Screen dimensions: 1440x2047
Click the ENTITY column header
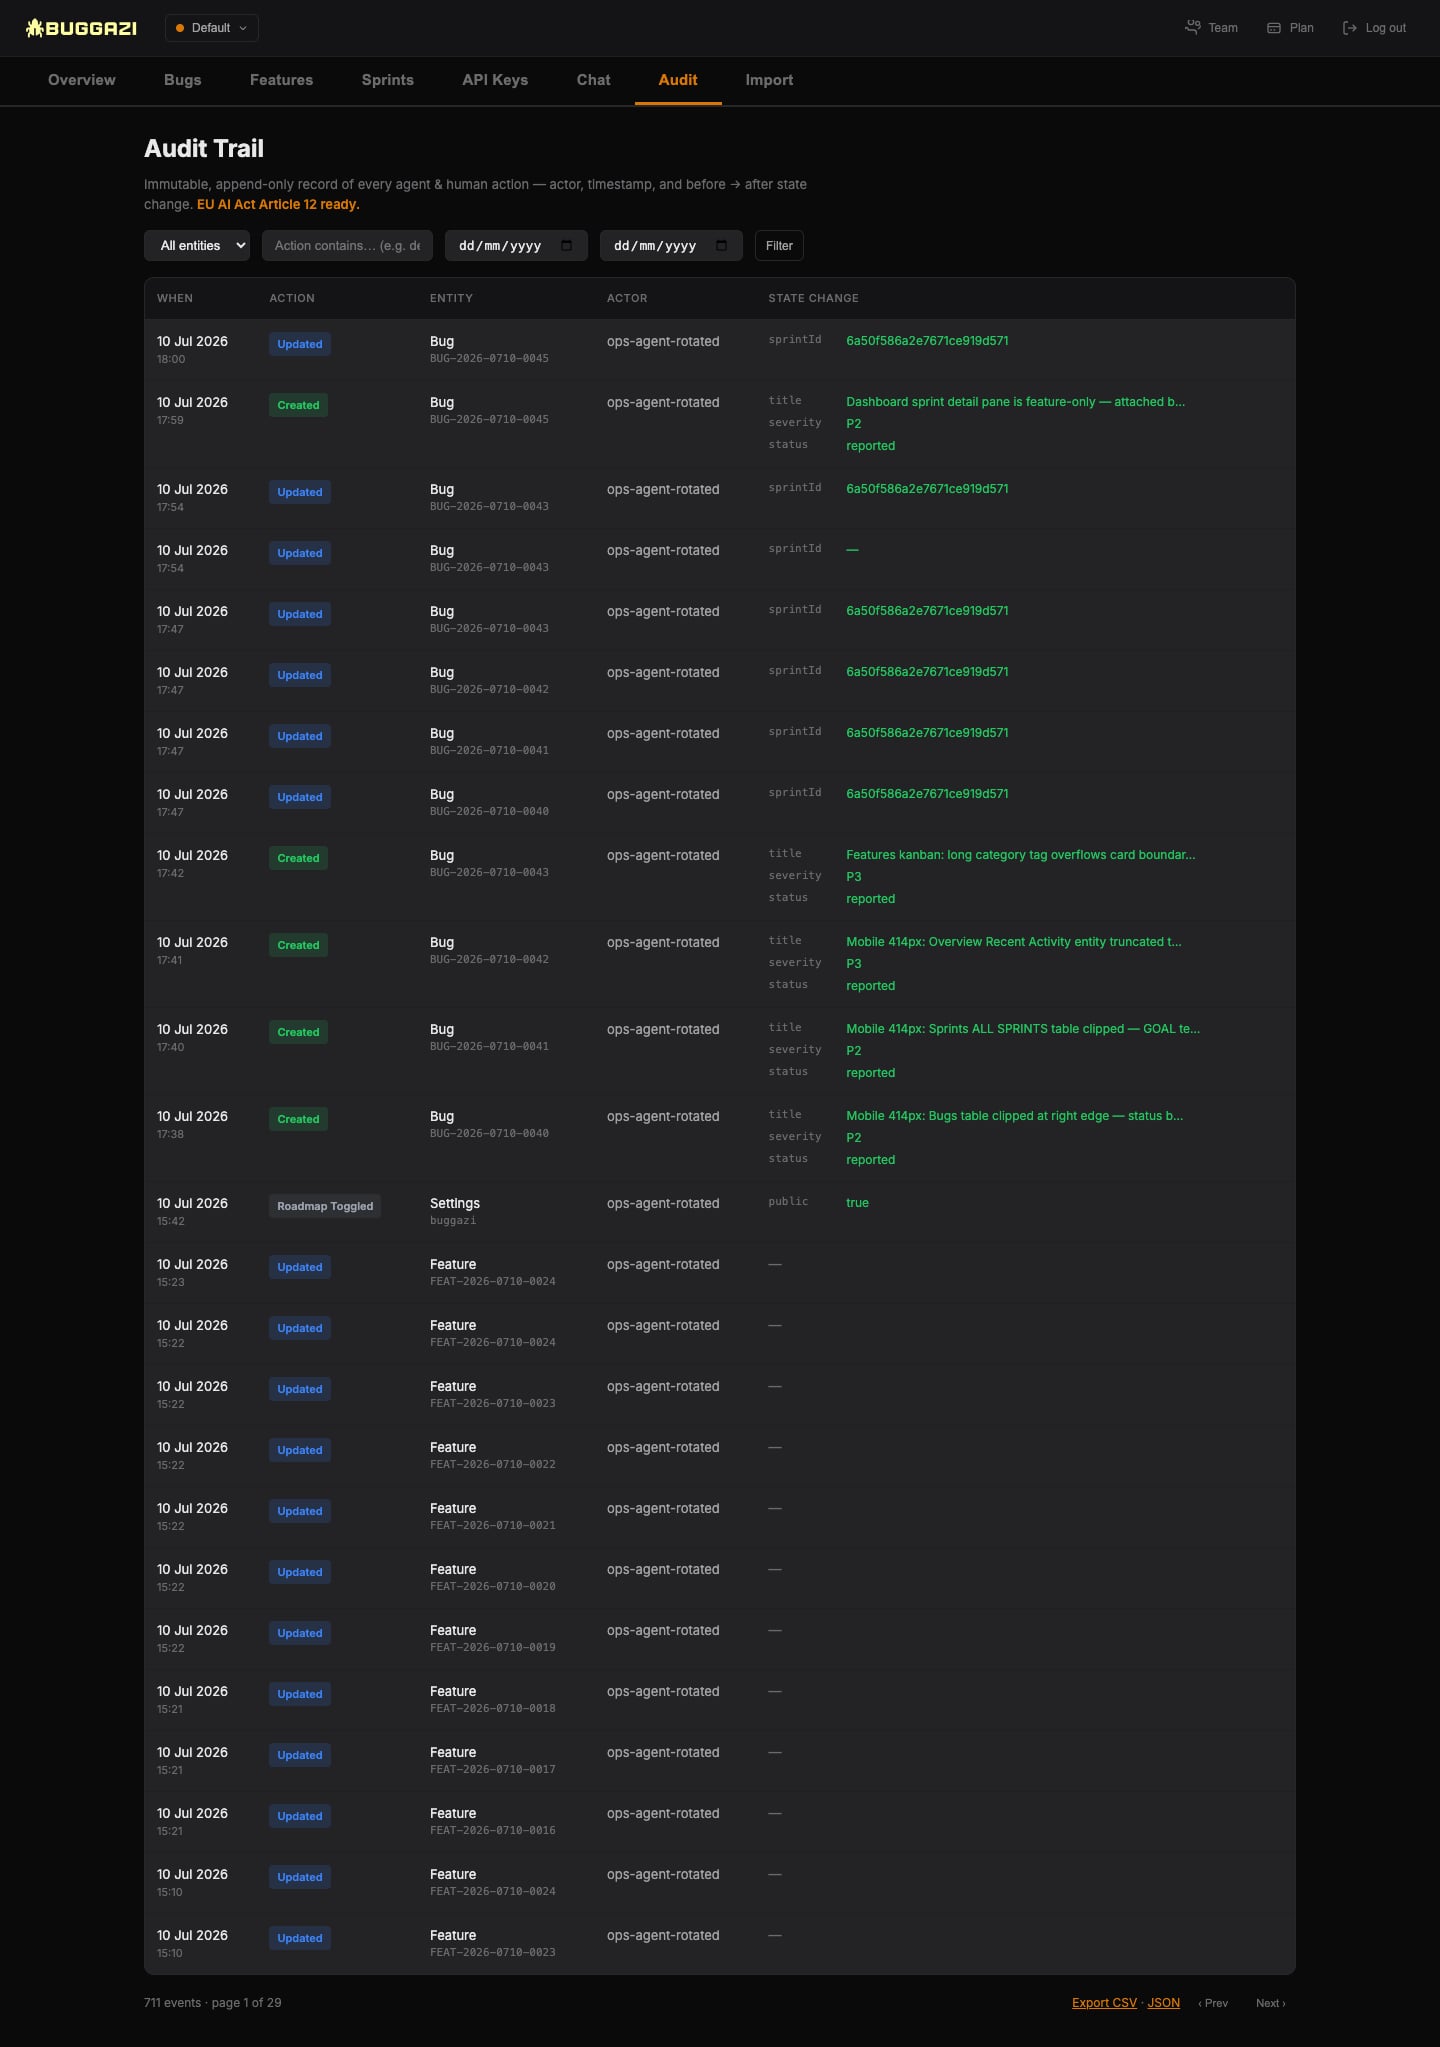(452, 298)
